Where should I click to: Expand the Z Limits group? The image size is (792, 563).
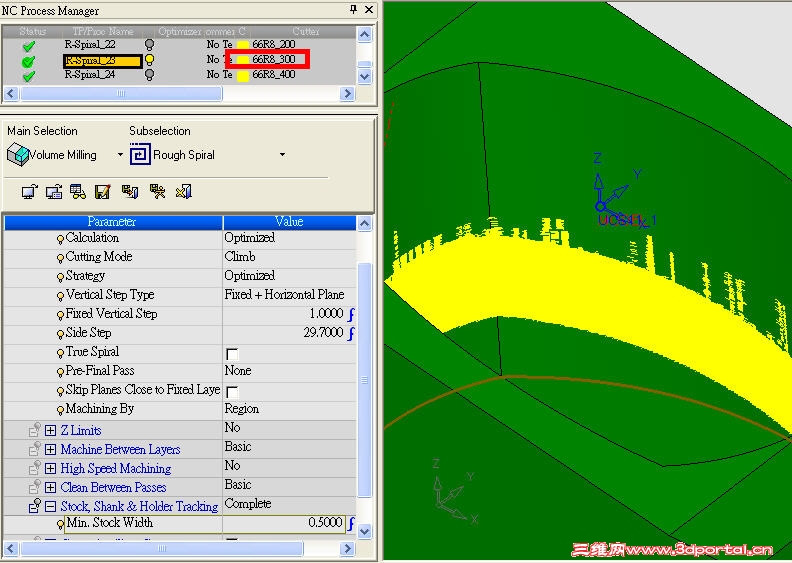pos(50,430)
